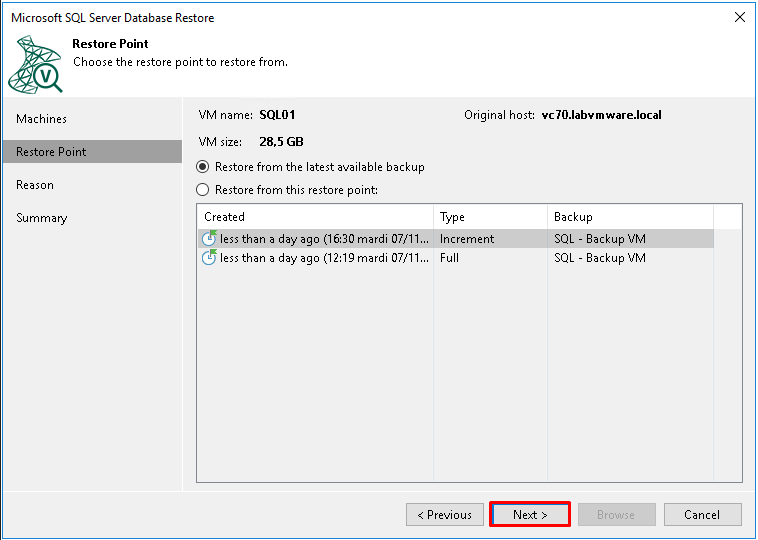This screenshot has width=758, height=540.
Task: Click the Next button
Action: 530,514
